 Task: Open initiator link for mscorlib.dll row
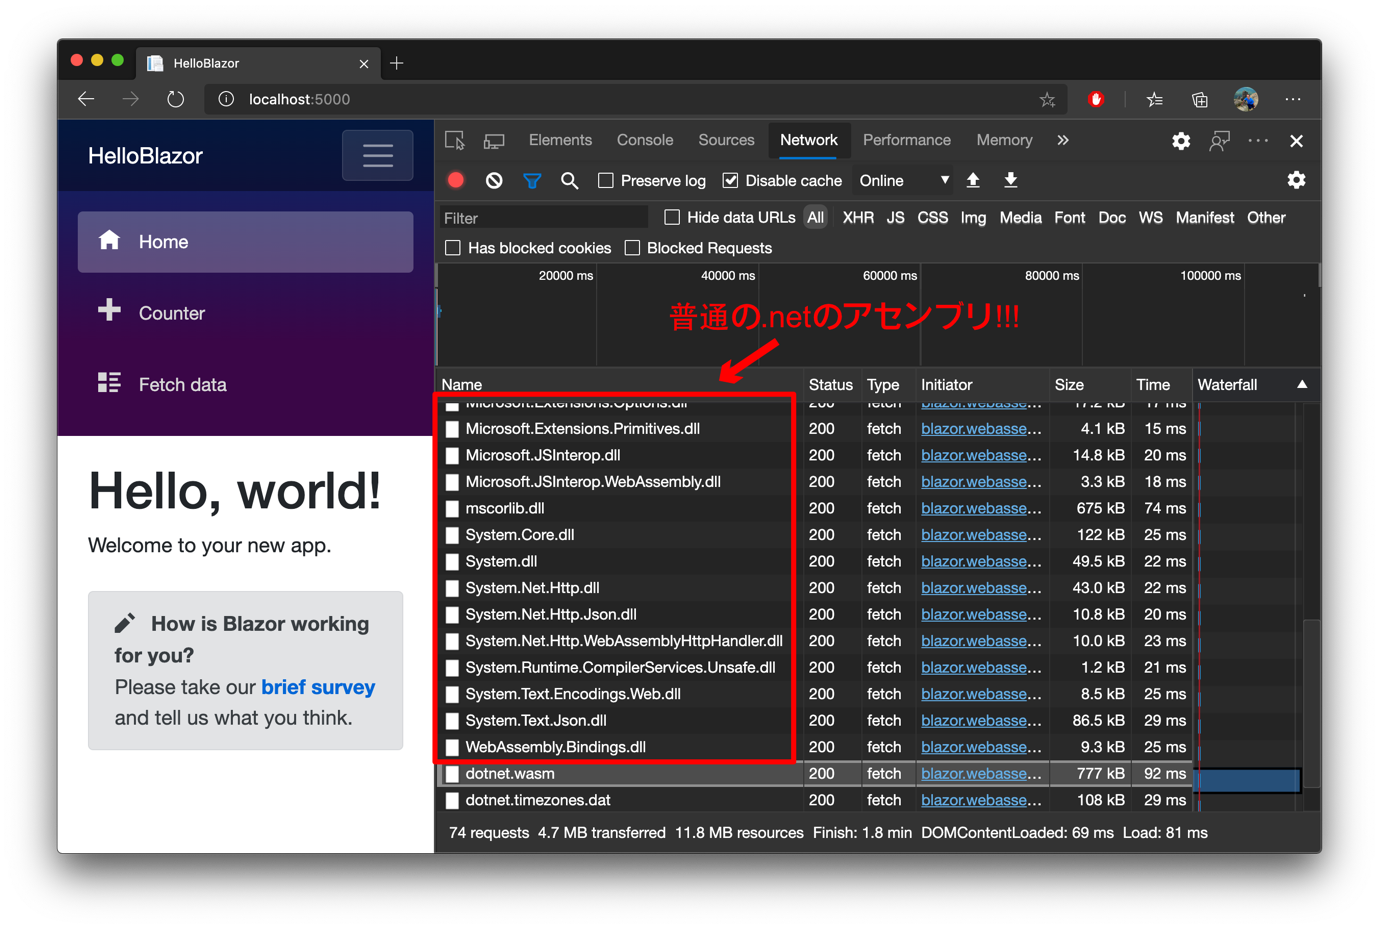point(981,509)
